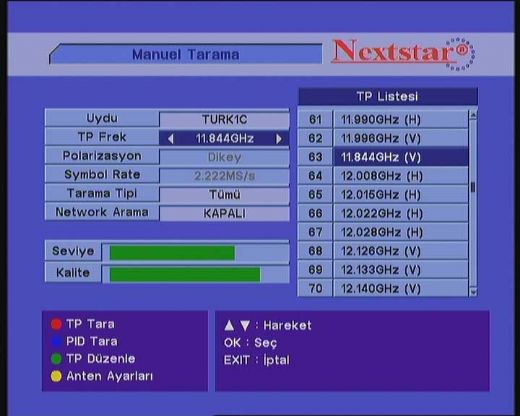Select TP 70 12.140GHz (V)

point(383,288)
